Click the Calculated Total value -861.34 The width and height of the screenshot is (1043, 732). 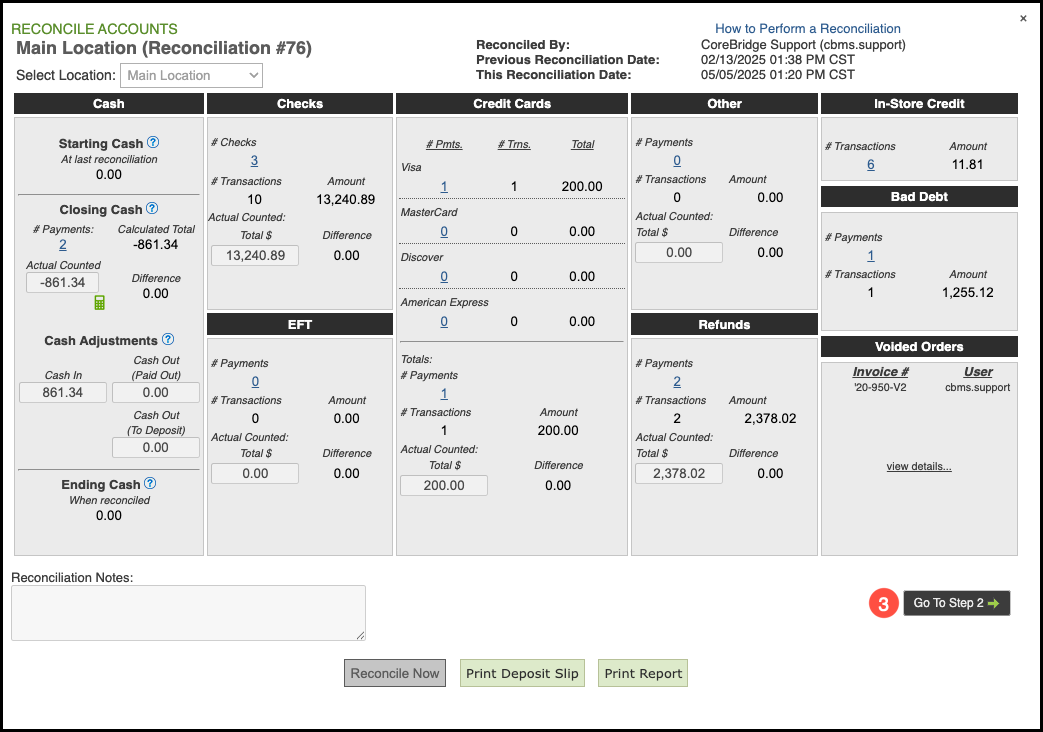pos(156,245)
